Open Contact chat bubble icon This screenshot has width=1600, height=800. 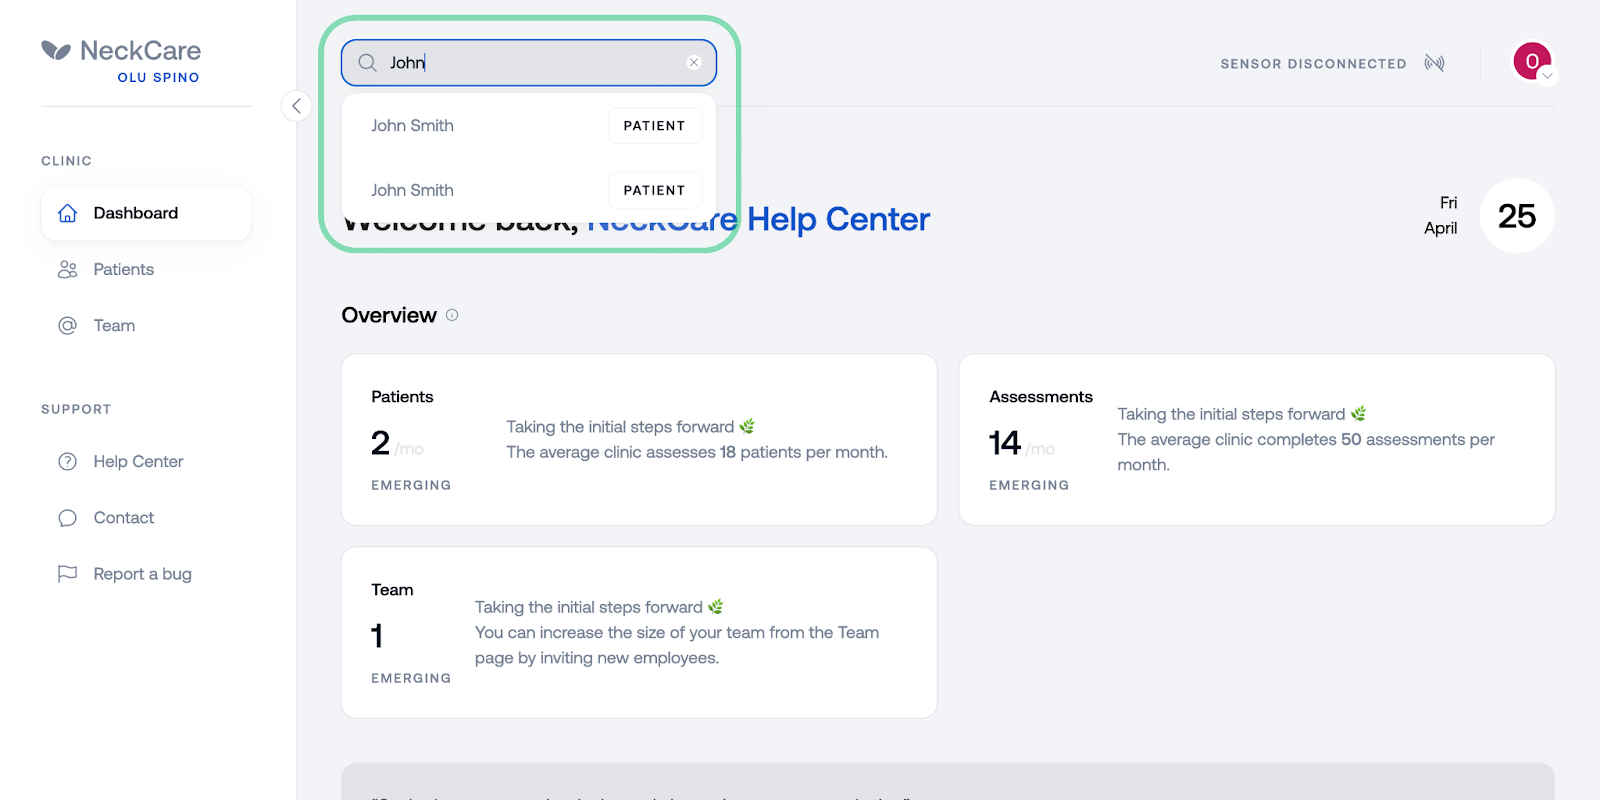click(x=68, y=518)
